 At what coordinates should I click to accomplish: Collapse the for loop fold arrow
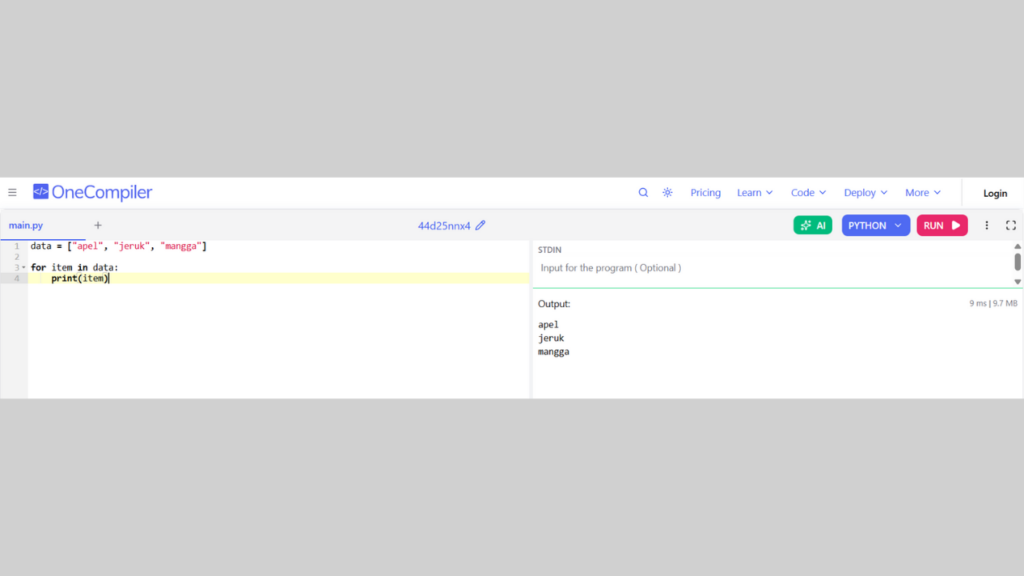coord(24,268)
